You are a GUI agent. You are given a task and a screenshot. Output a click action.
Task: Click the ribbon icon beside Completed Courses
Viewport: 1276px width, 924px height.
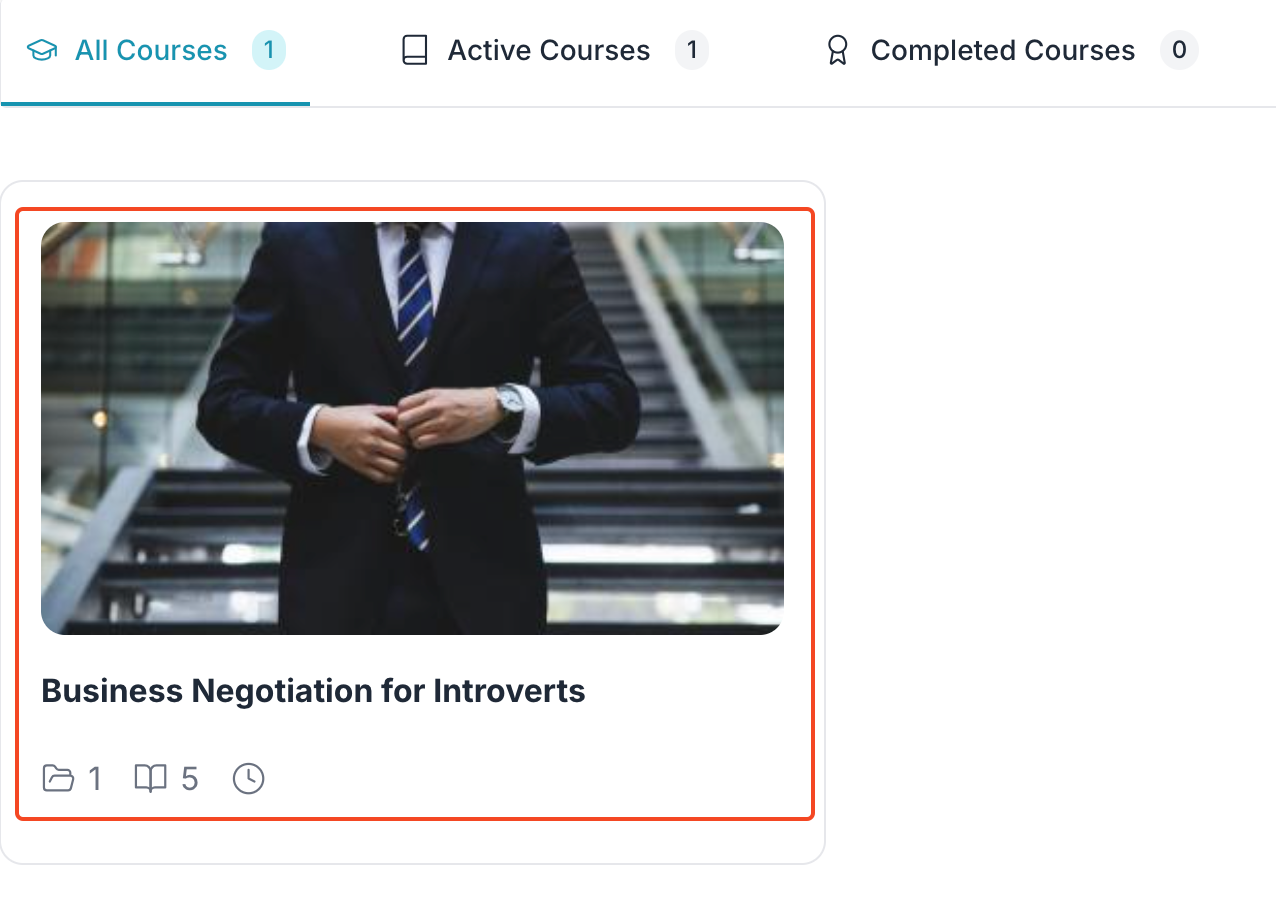click(x=838, y=49)
